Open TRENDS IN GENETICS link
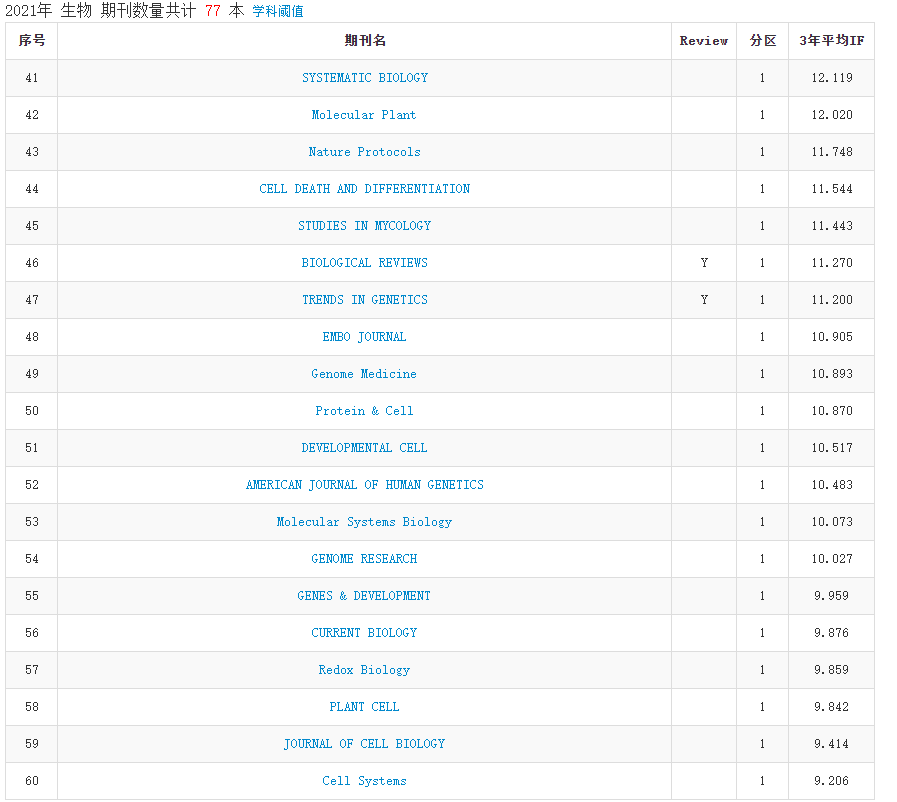The height and width of the screenshot is (802, 897). pos(364,300)
